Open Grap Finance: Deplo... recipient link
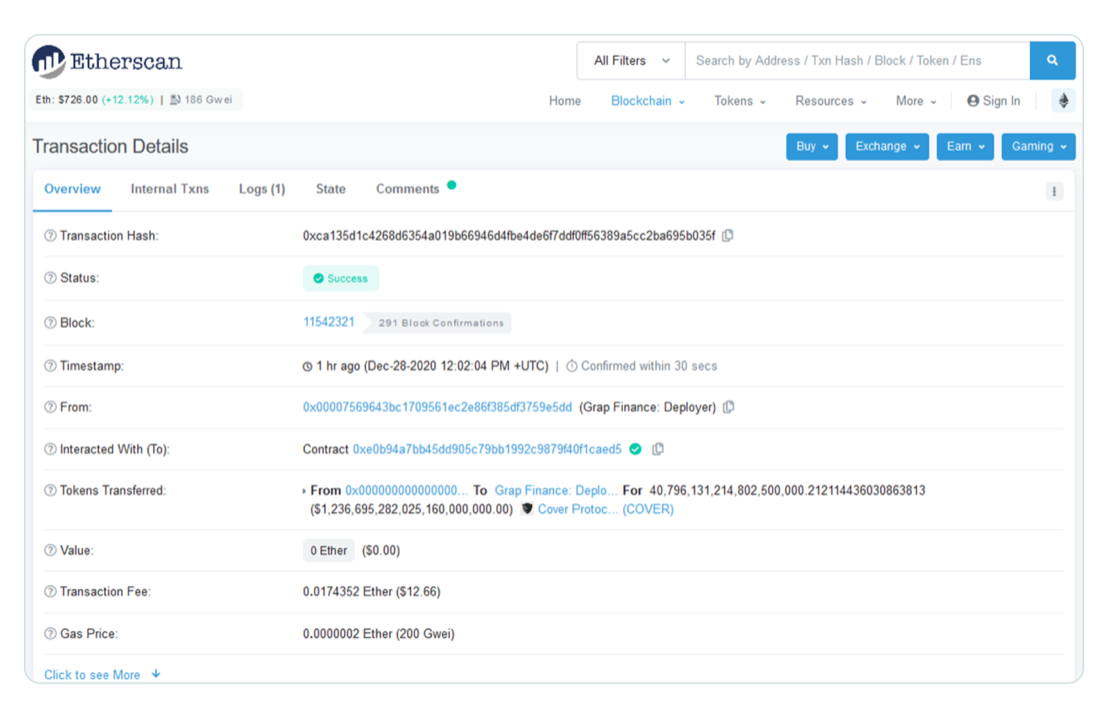 [x=555, y=490]
